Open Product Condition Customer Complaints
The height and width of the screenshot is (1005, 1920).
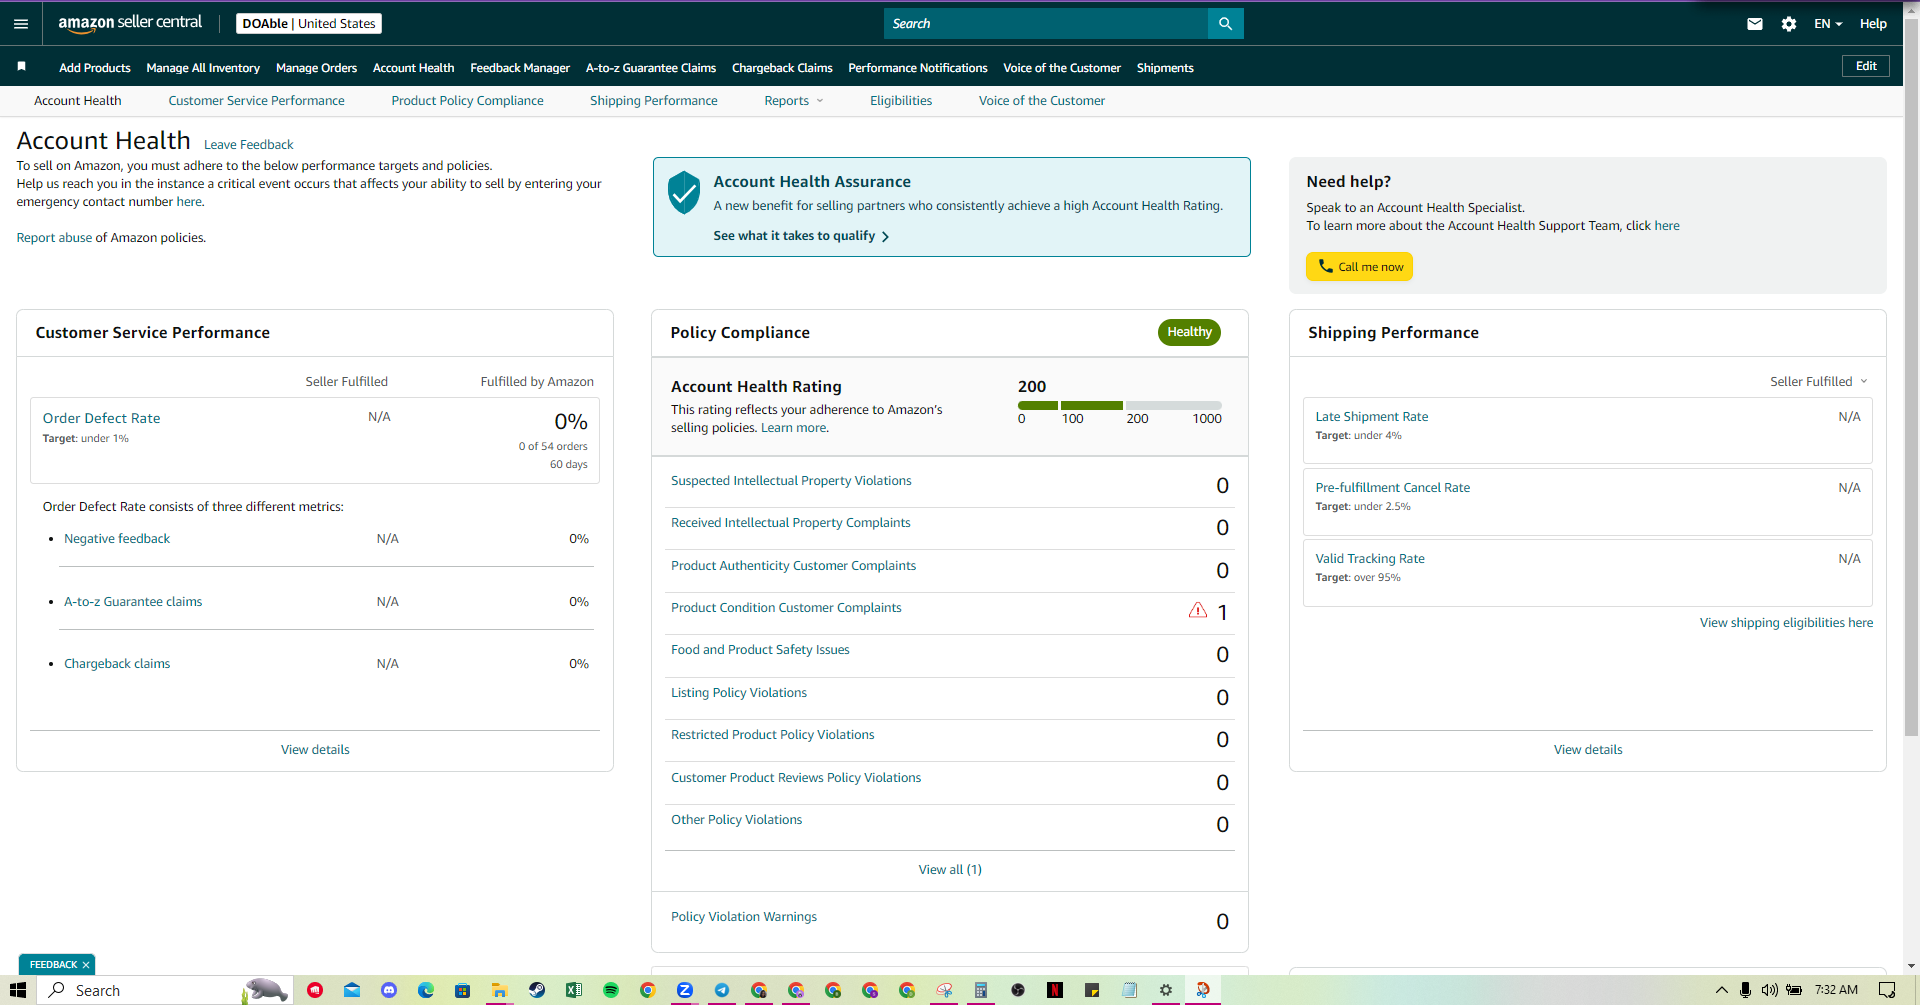pos(786,608)
